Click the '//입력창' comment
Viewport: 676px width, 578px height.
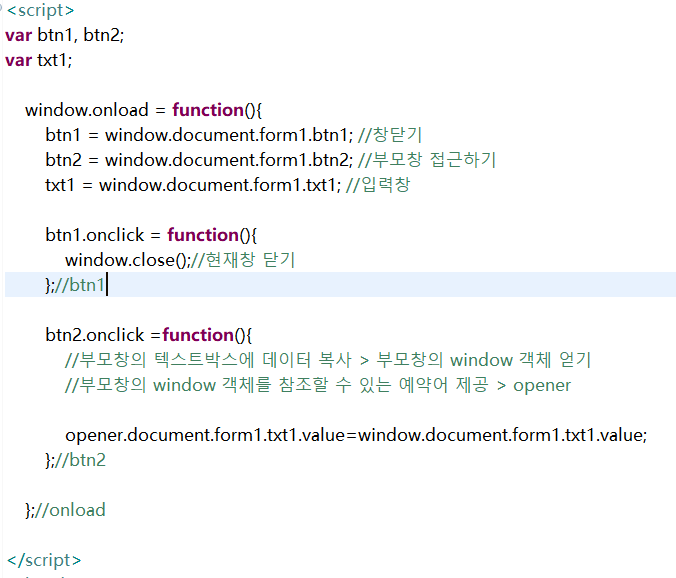pos(378,185)
